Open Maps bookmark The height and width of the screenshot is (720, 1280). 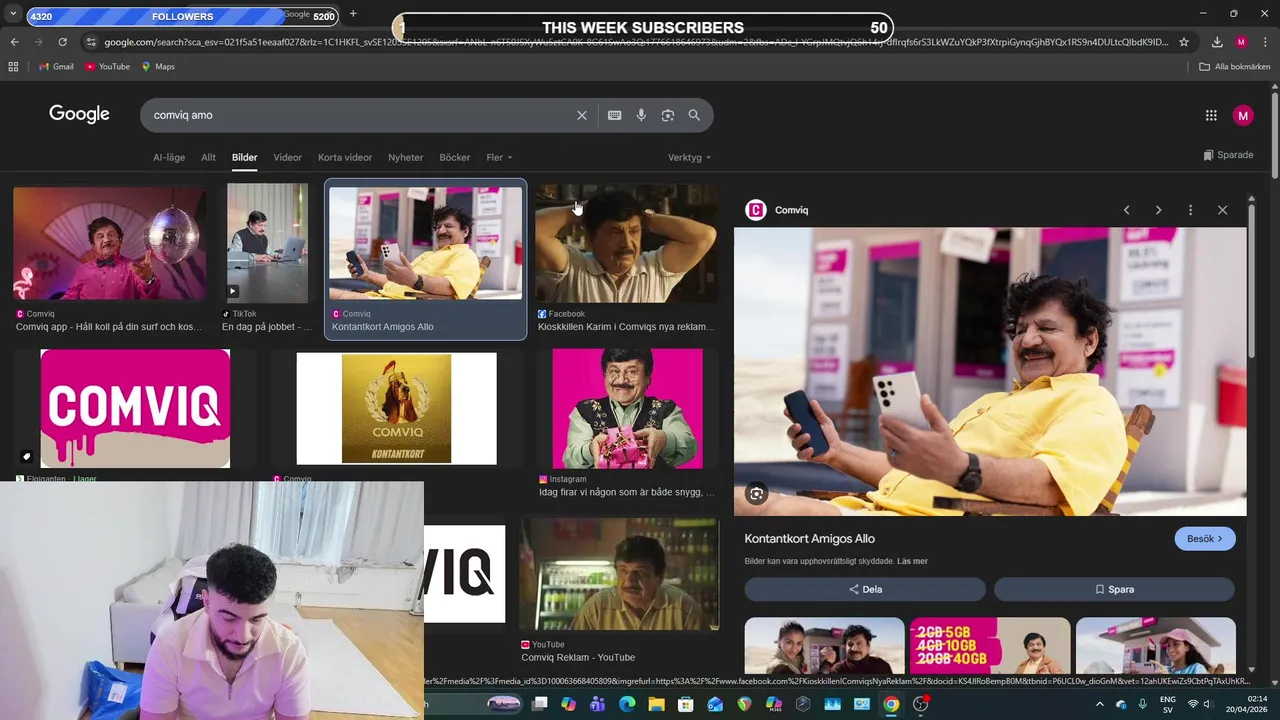158,66
